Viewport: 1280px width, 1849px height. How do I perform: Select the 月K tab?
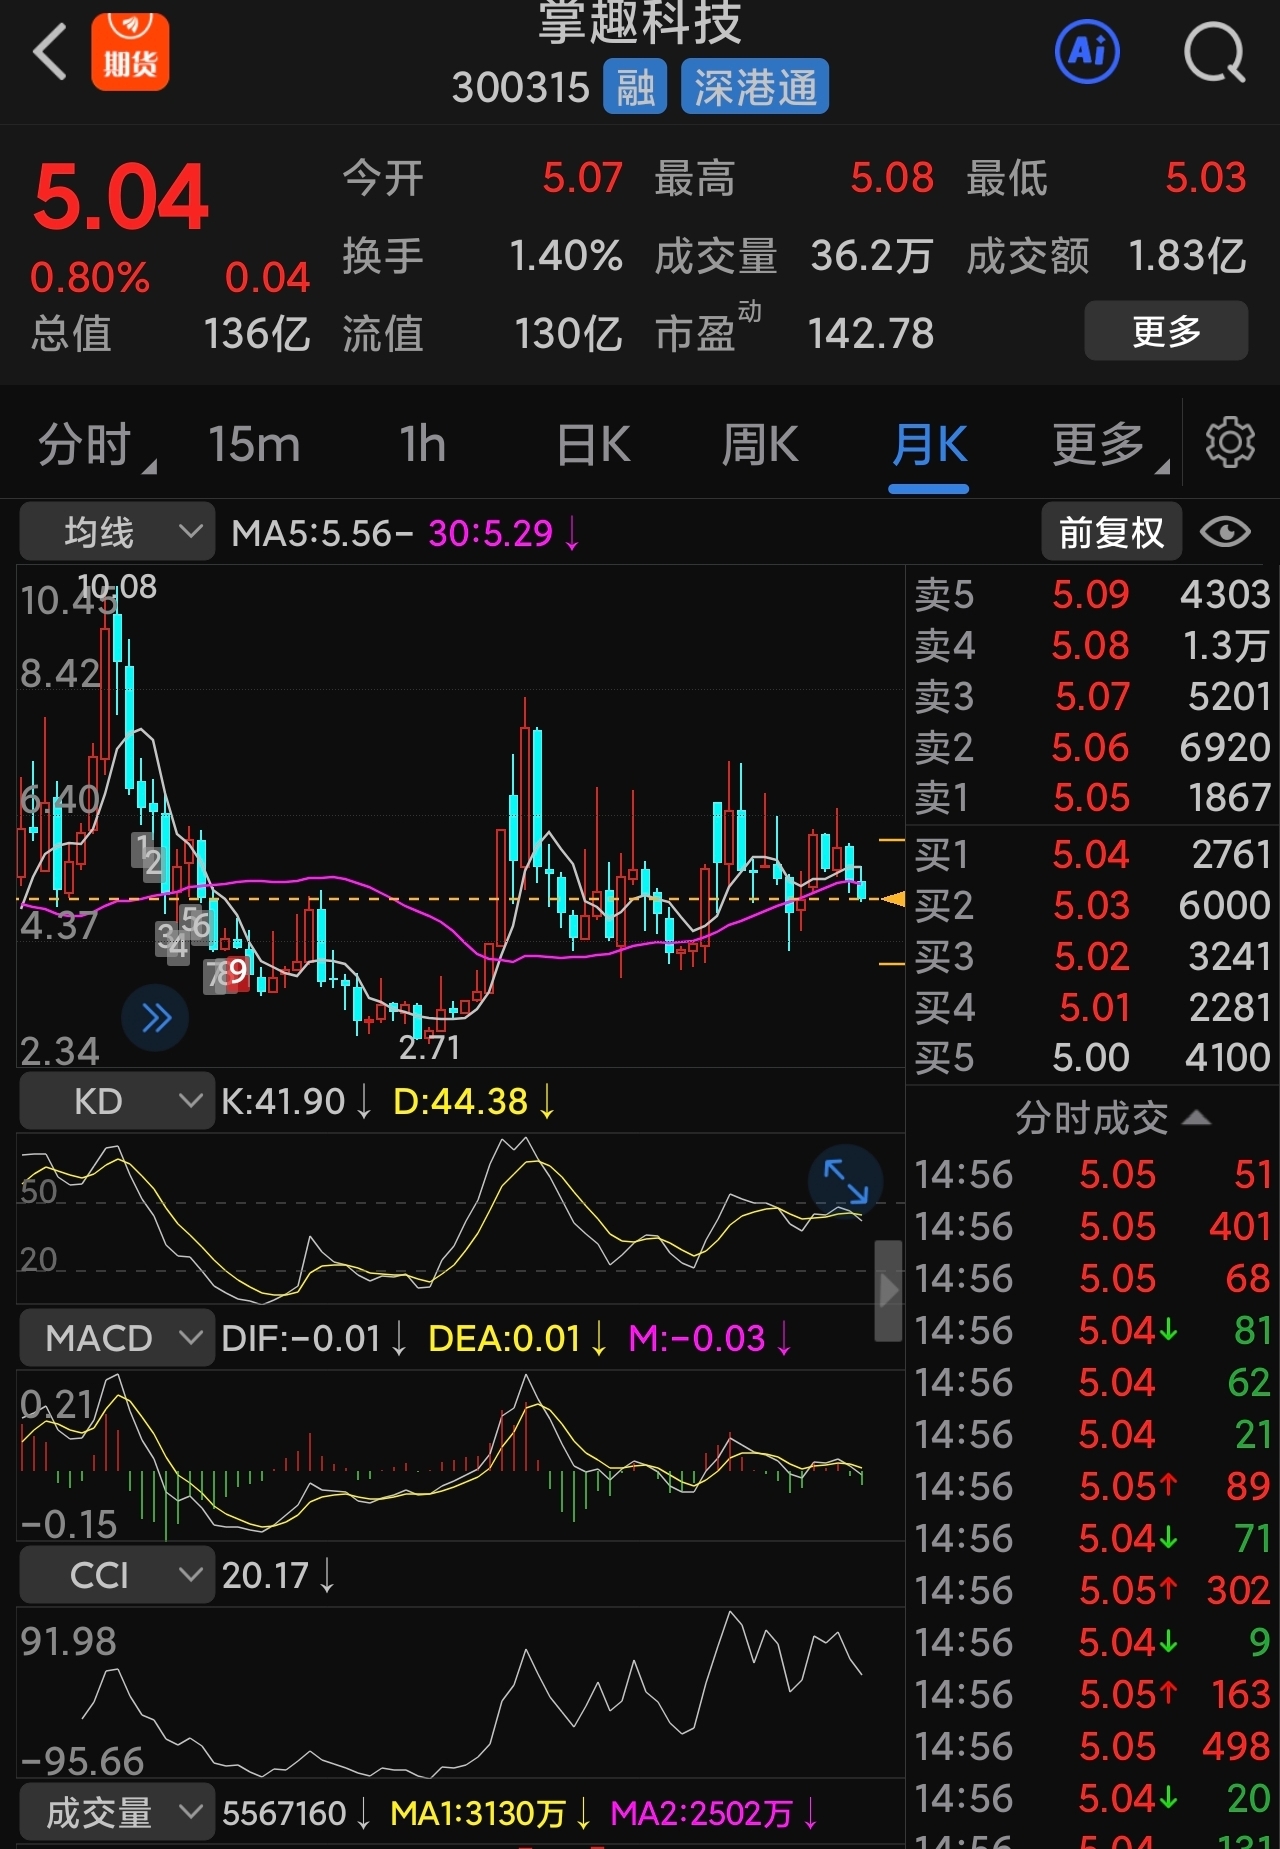(929, 444)
